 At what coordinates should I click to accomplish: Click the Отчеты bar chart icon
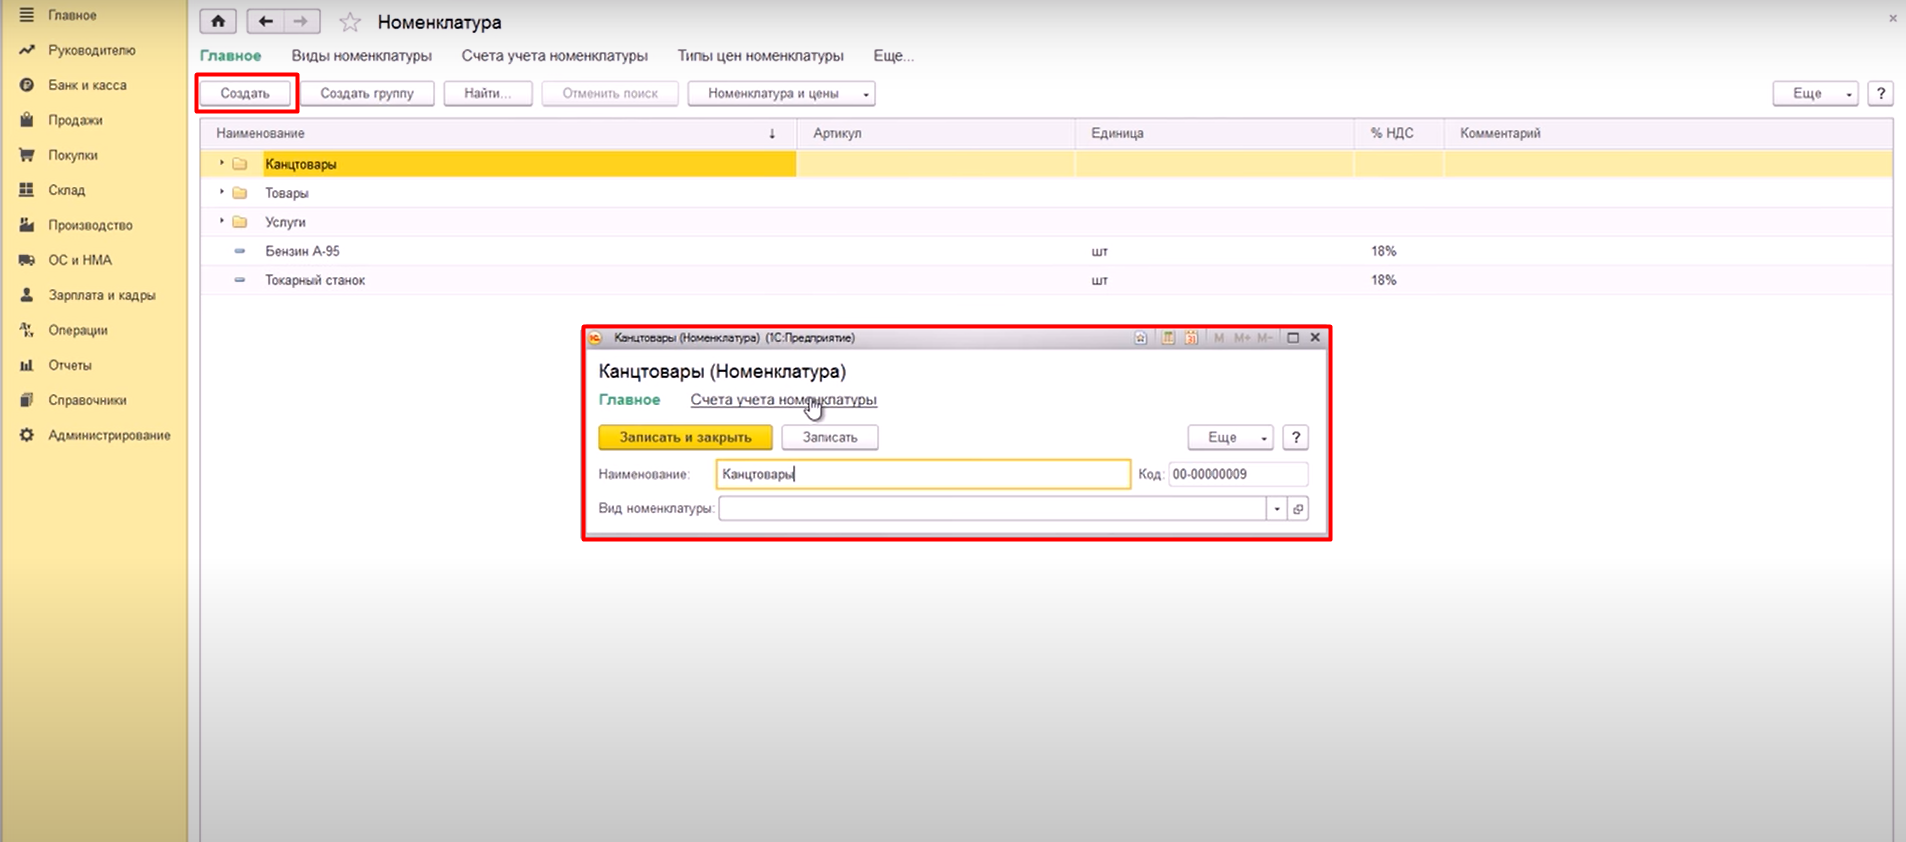click(x=26, y=365)
